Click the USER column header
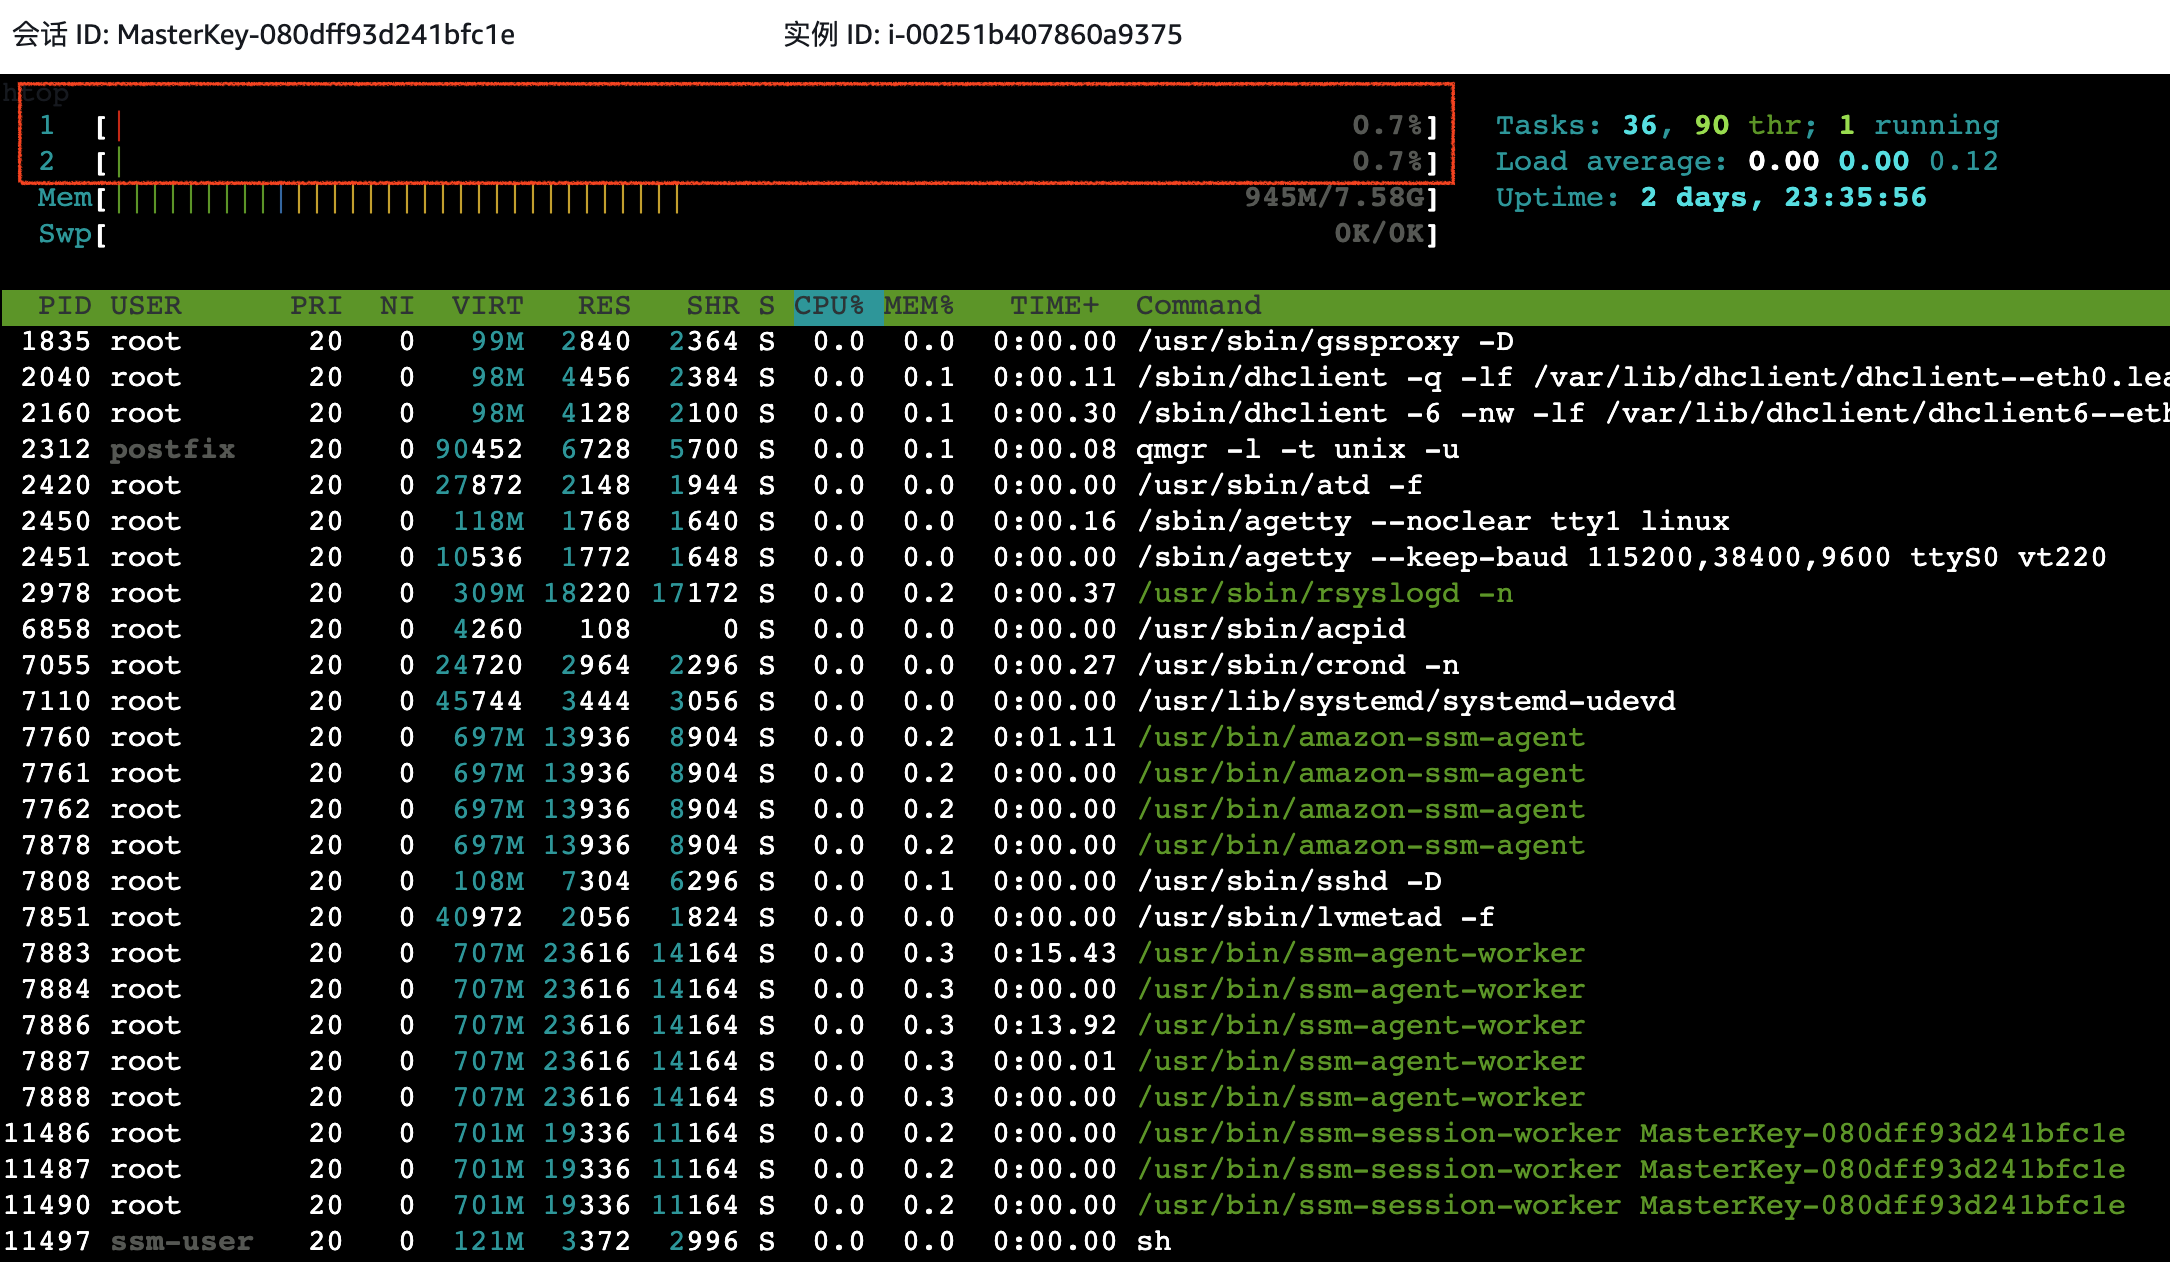2170x1262 pixels. click(146, 306)
